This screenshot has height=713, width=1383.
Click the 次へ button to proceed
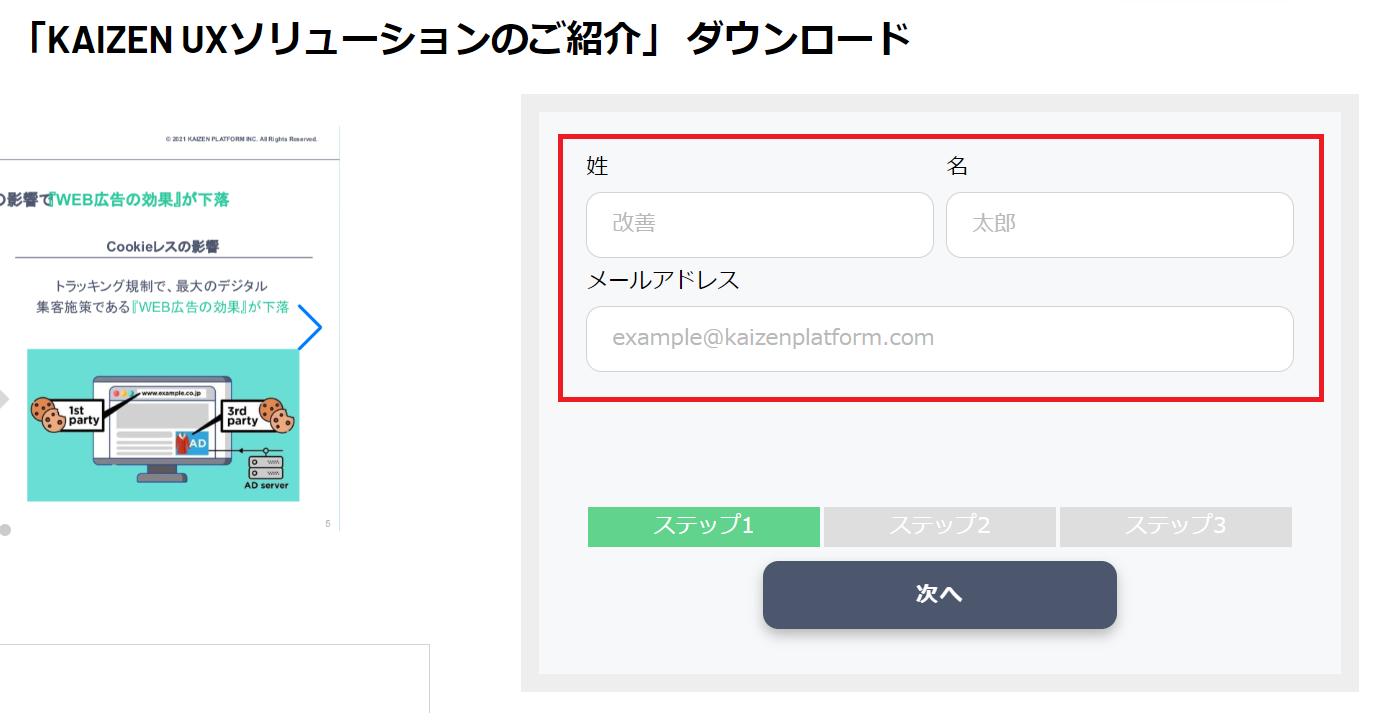coord(939,593)
